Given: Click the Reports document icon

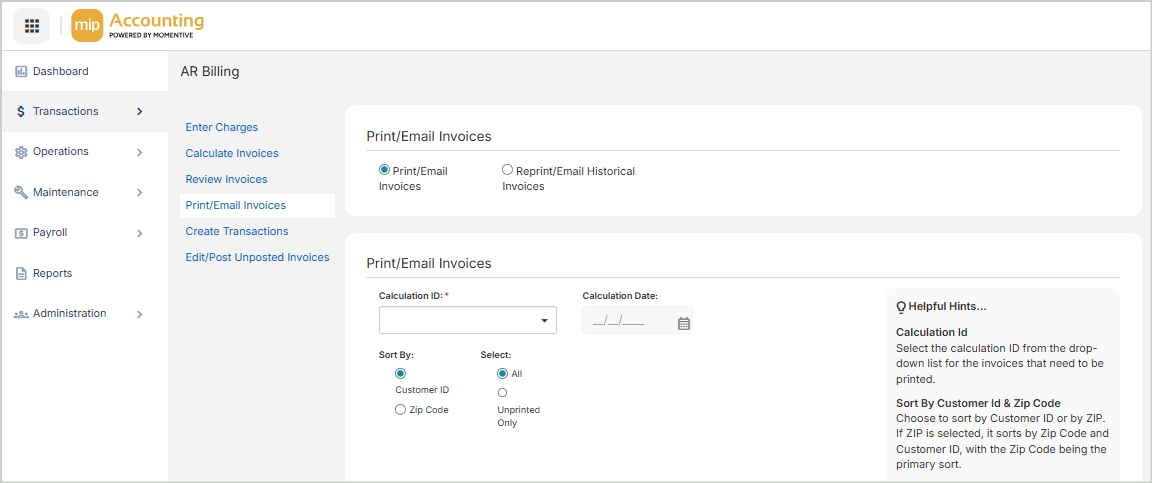Looking at the screenshot, I should pyautogui.click(x=21, y=273).
